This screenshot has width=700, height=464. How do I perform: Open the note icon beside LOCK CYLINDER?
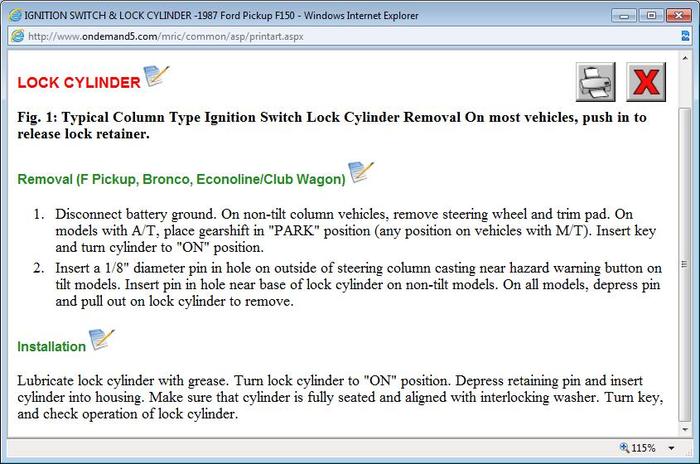(156, 76)
